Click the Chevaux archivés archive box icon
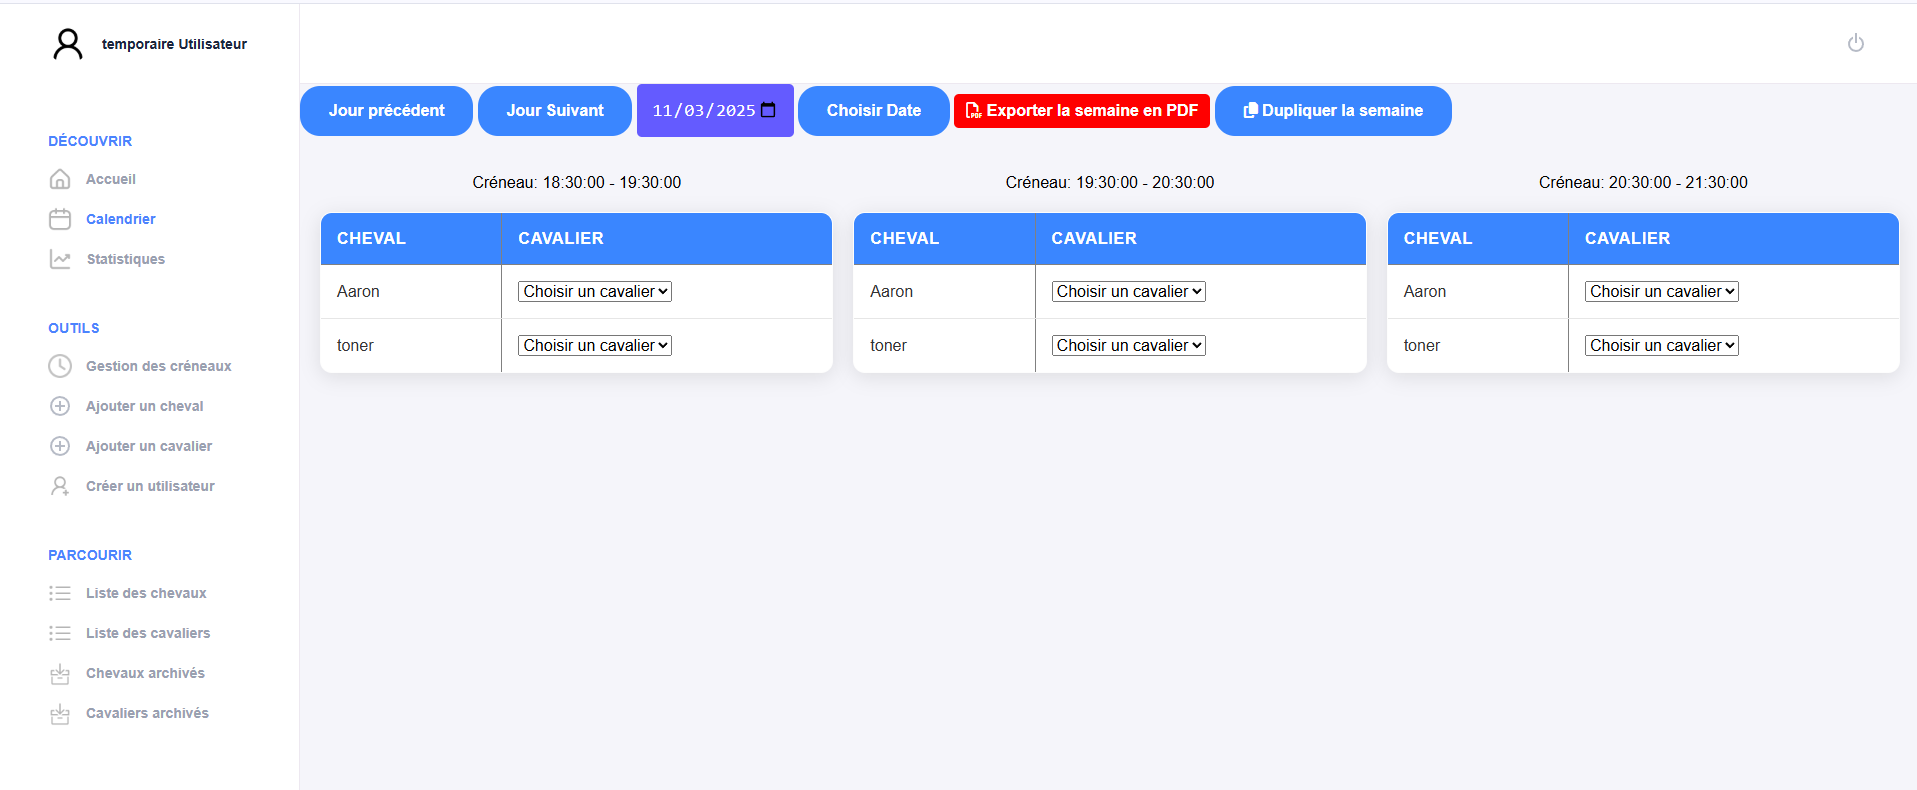 coord(60,674)
